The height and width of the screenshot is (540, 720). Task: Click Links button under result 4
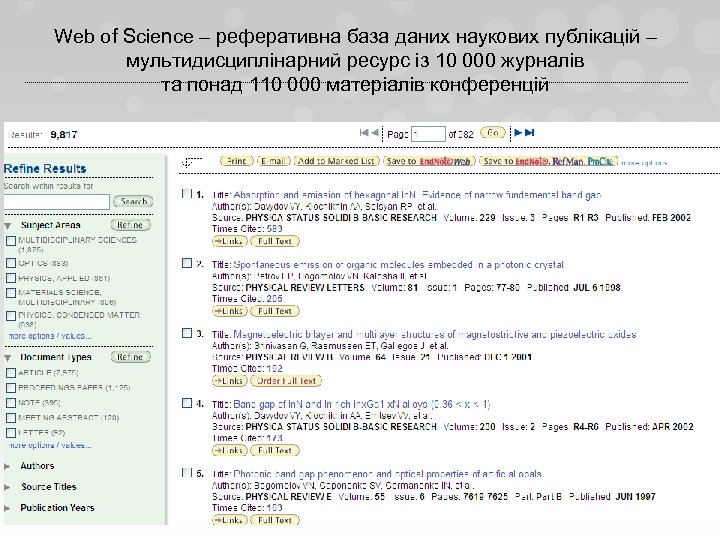click(x=230, y=450)
